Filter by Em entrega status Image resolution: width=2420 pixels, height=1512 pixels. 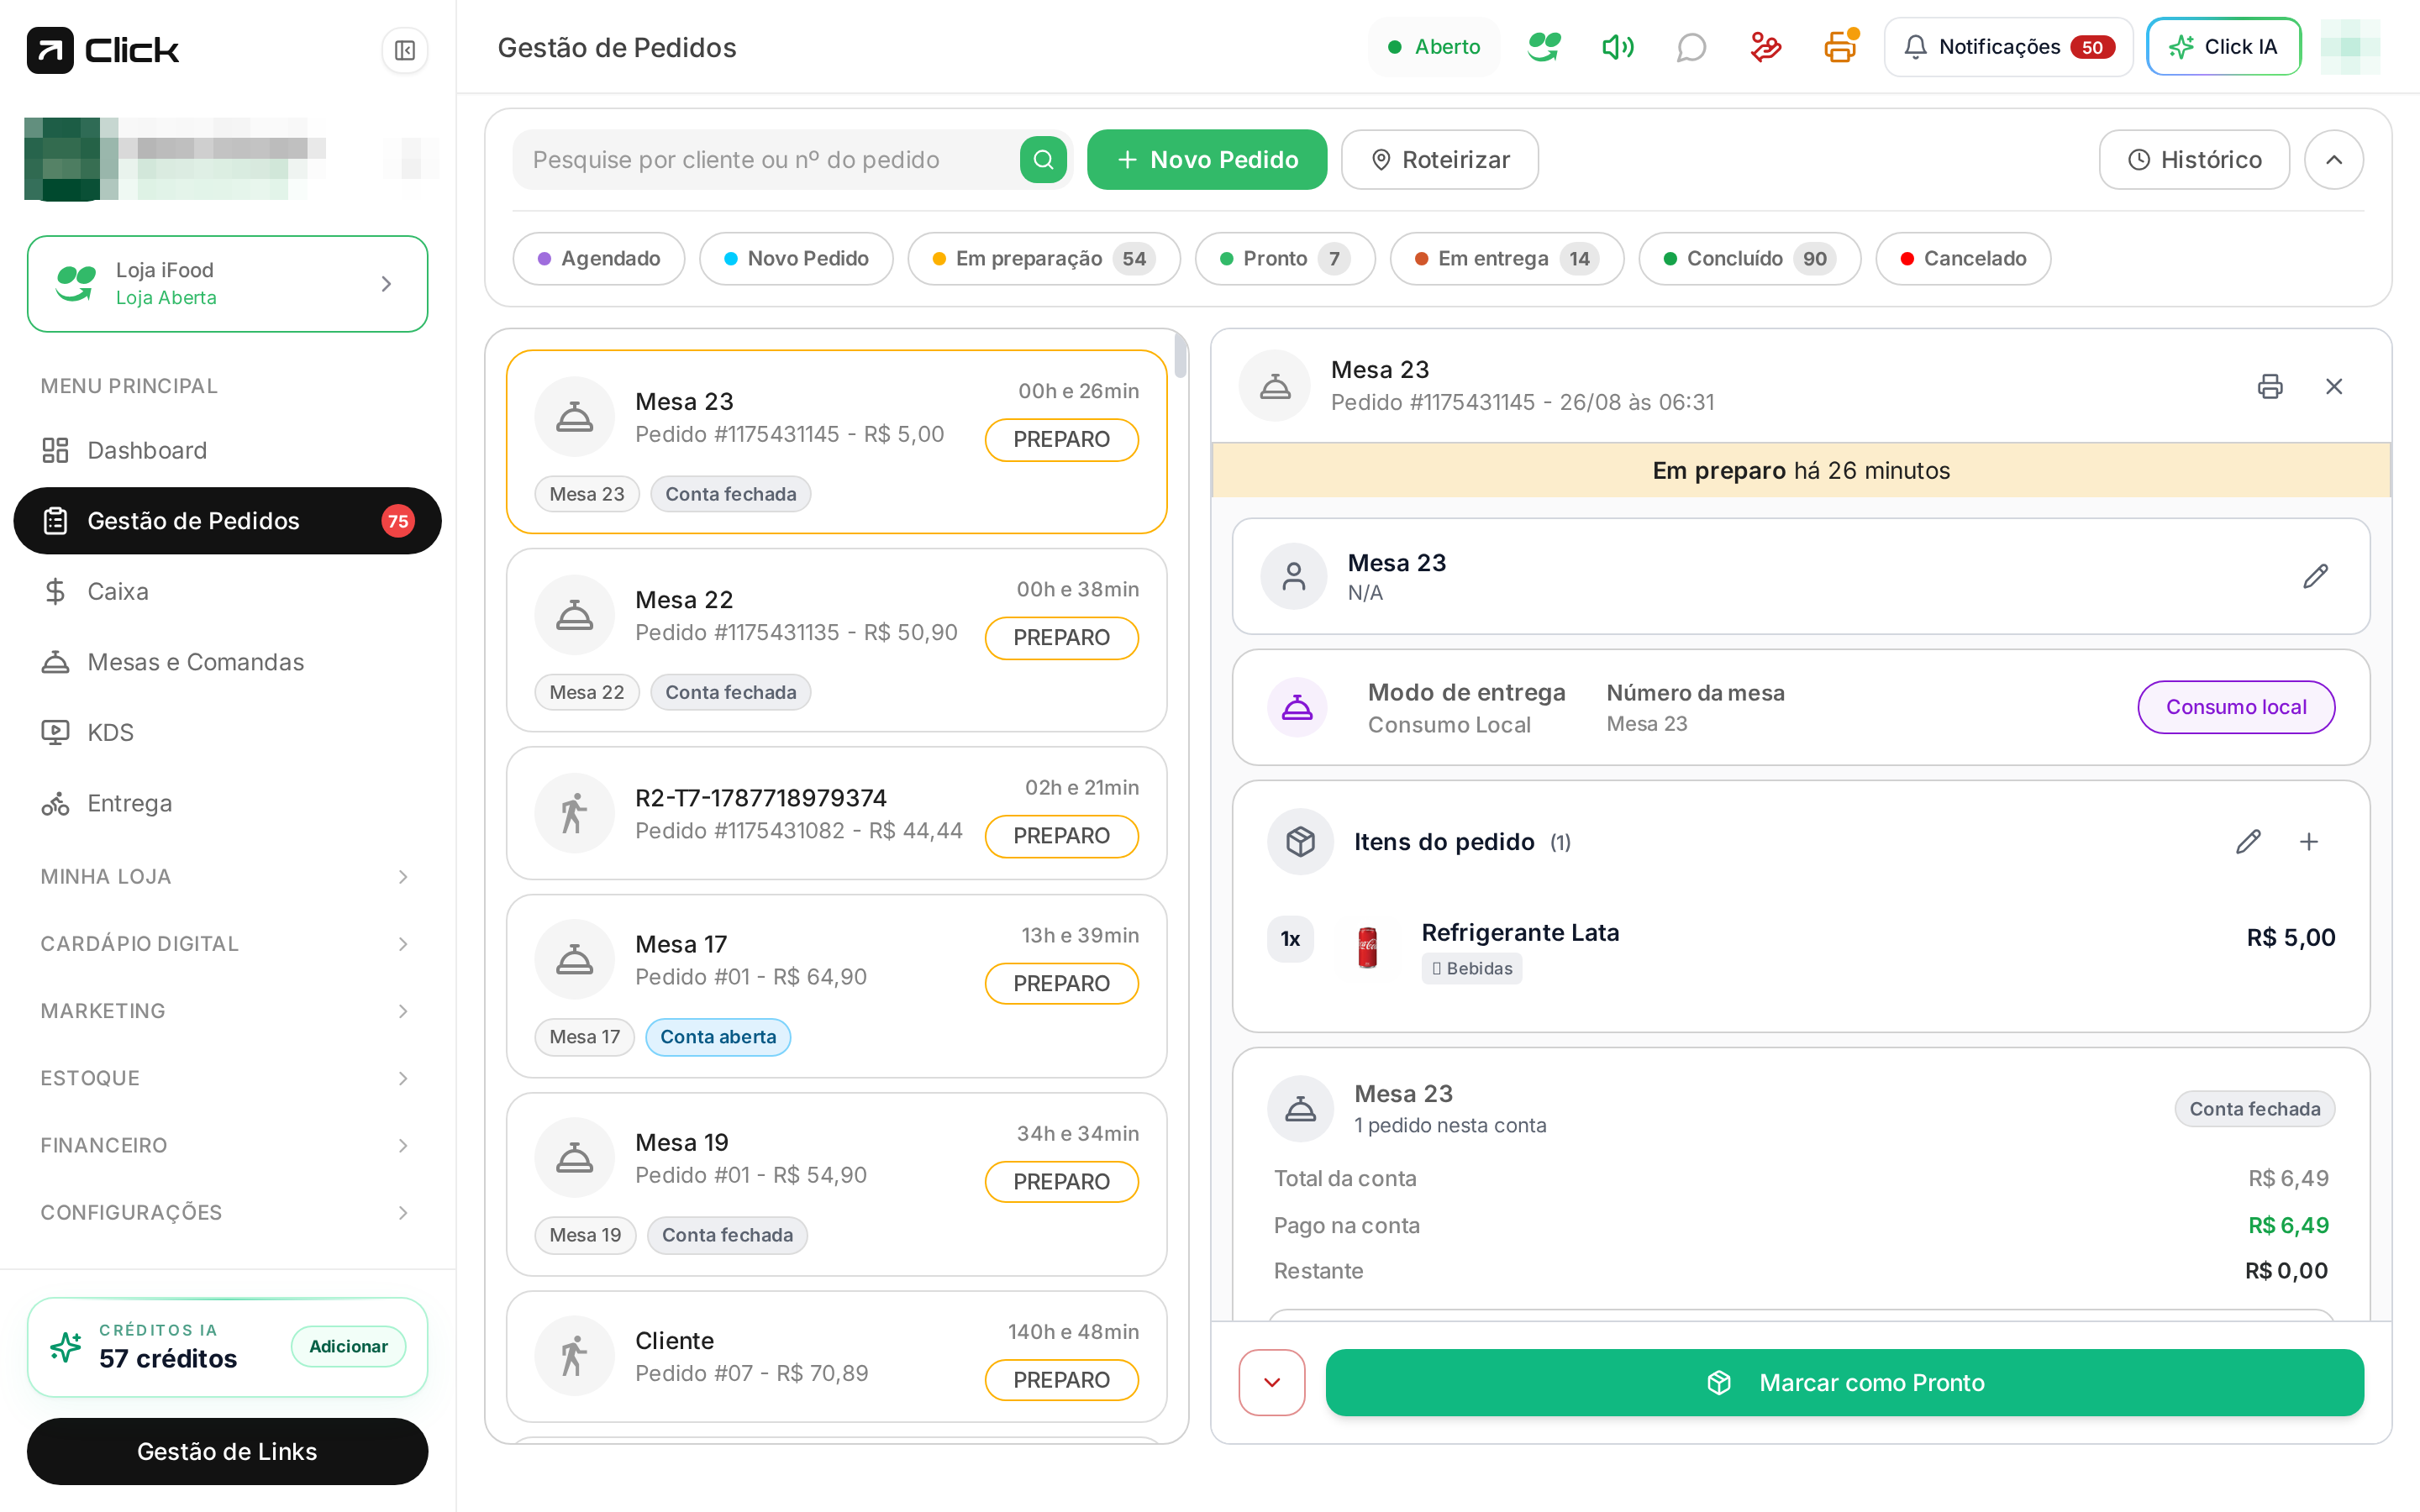1507,259
